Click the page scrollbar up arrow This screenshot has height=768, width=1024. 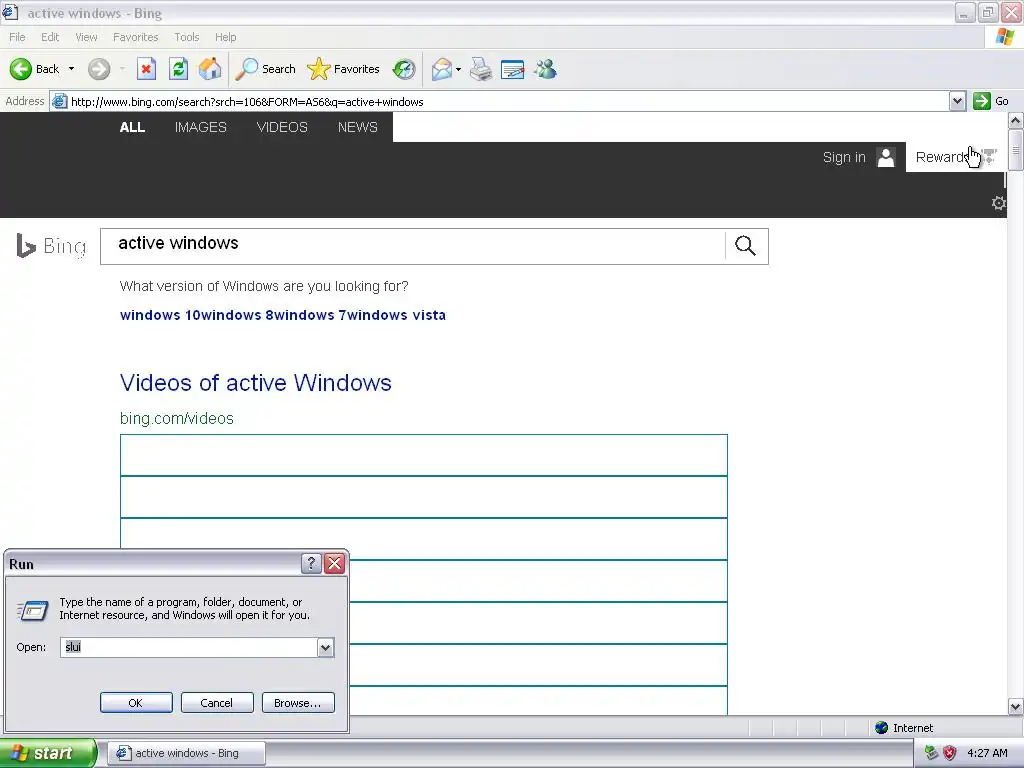point(1015,121)
